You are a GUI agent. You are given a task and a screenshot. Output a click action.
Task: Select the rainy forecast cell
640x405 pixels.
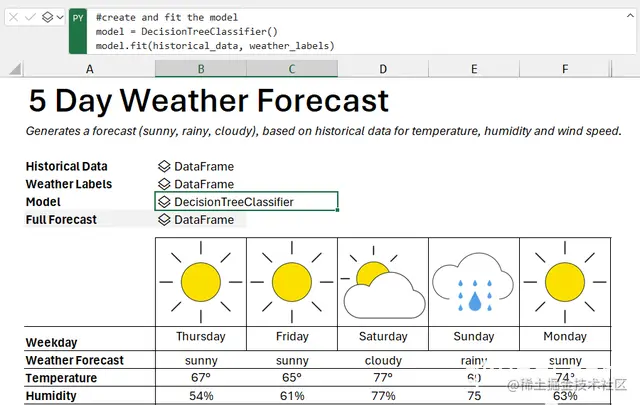[474, 360]
